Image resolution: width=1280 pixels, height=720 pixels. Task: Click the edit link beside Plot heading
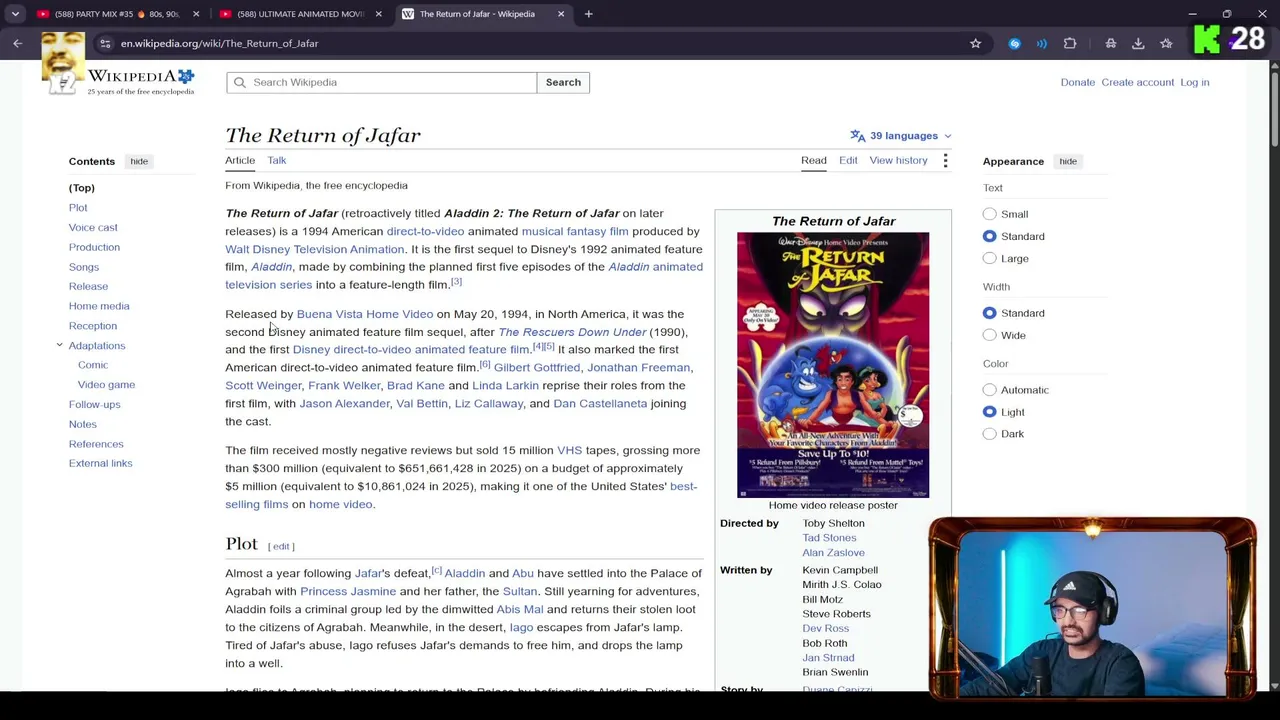pos(281,546)
